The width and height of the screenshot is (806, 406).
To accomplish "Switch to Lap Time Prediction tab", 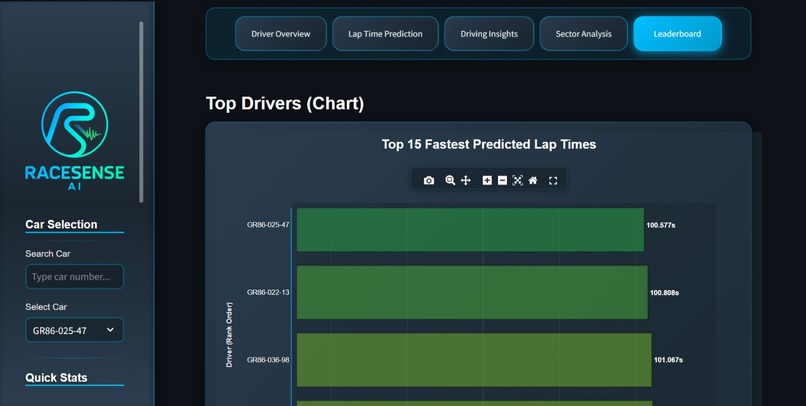I will (x=385, y=34).
